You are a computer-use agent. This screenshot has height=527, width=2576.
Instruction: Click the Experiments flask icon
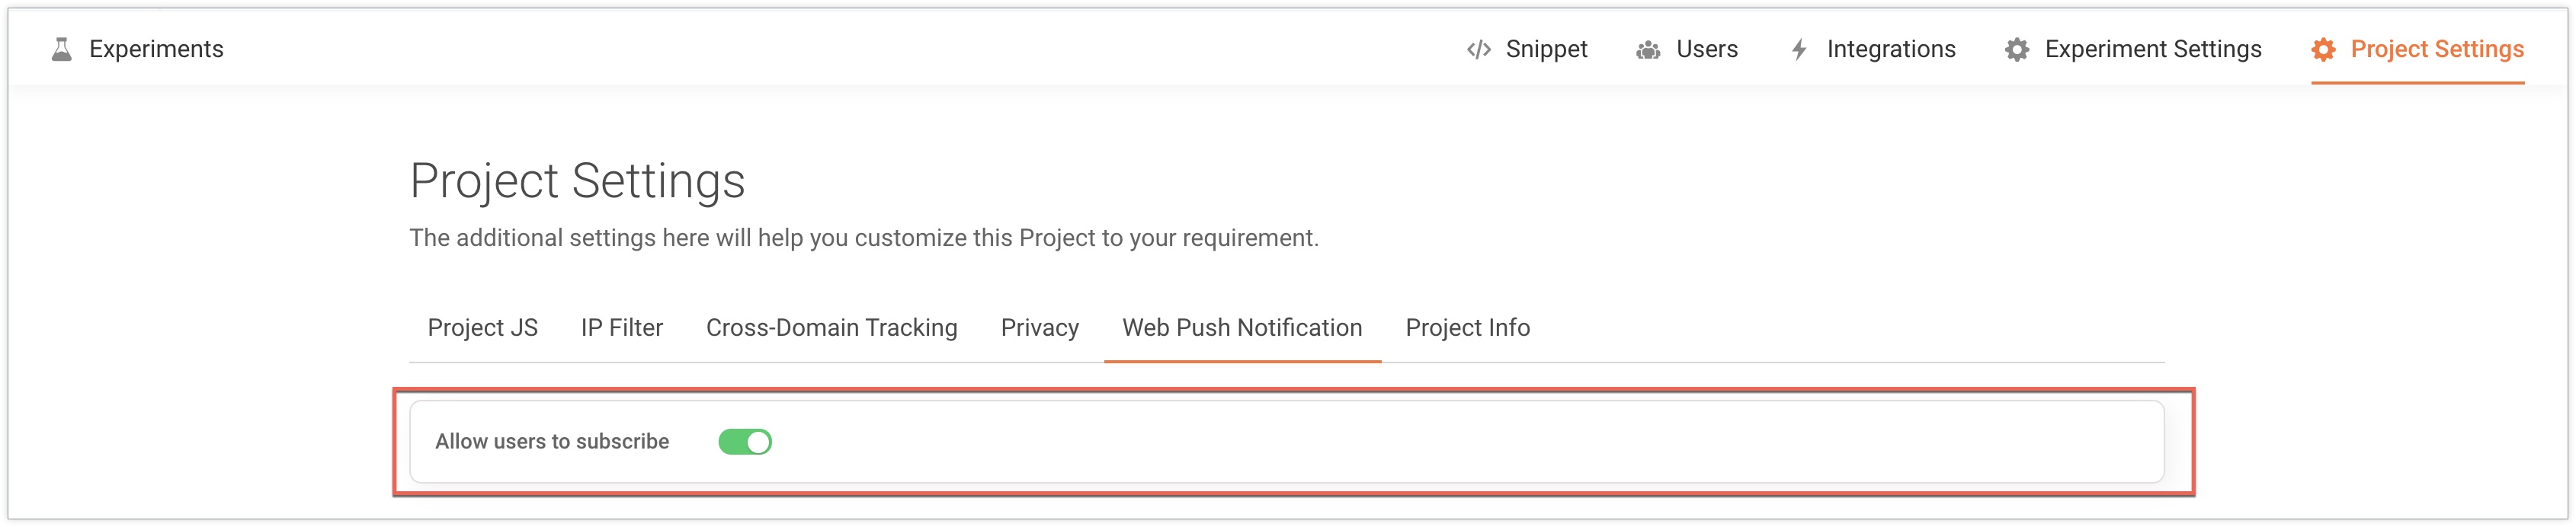(x=62, y=49)
